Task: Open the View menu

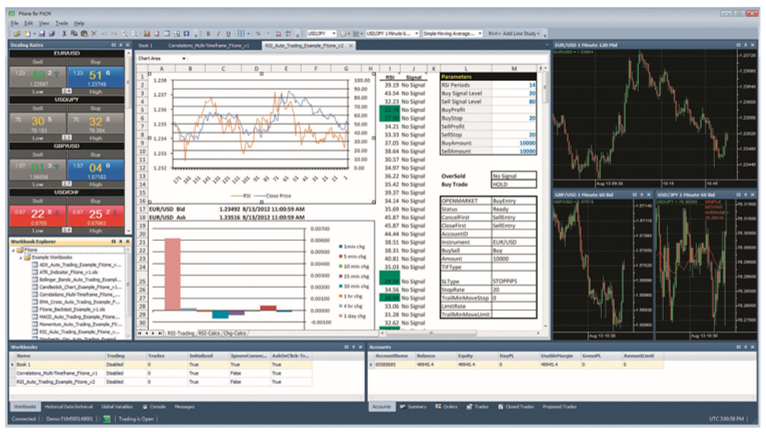Action: click(x=44, y=23)
